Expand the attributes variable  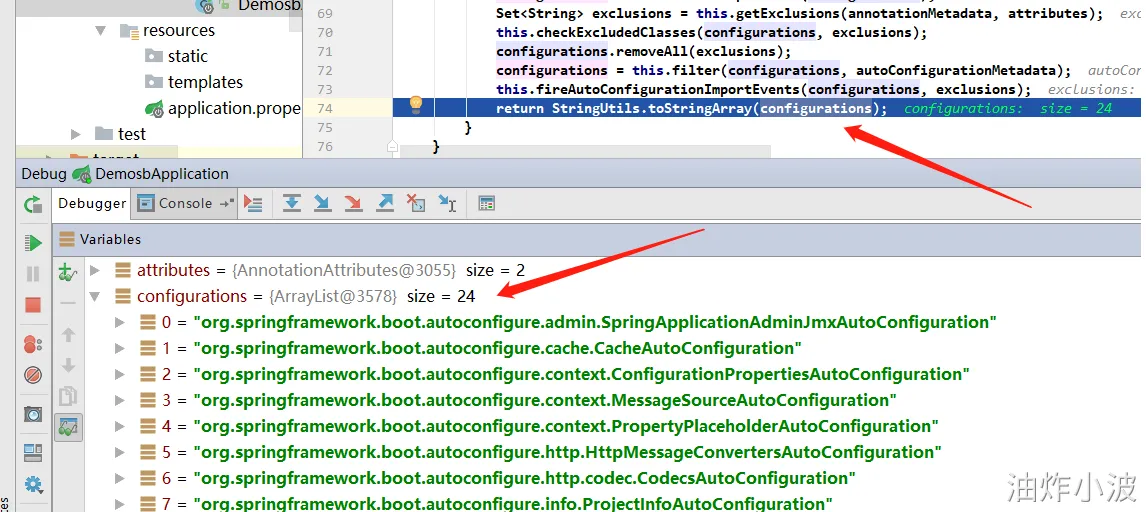coord(94,270)
